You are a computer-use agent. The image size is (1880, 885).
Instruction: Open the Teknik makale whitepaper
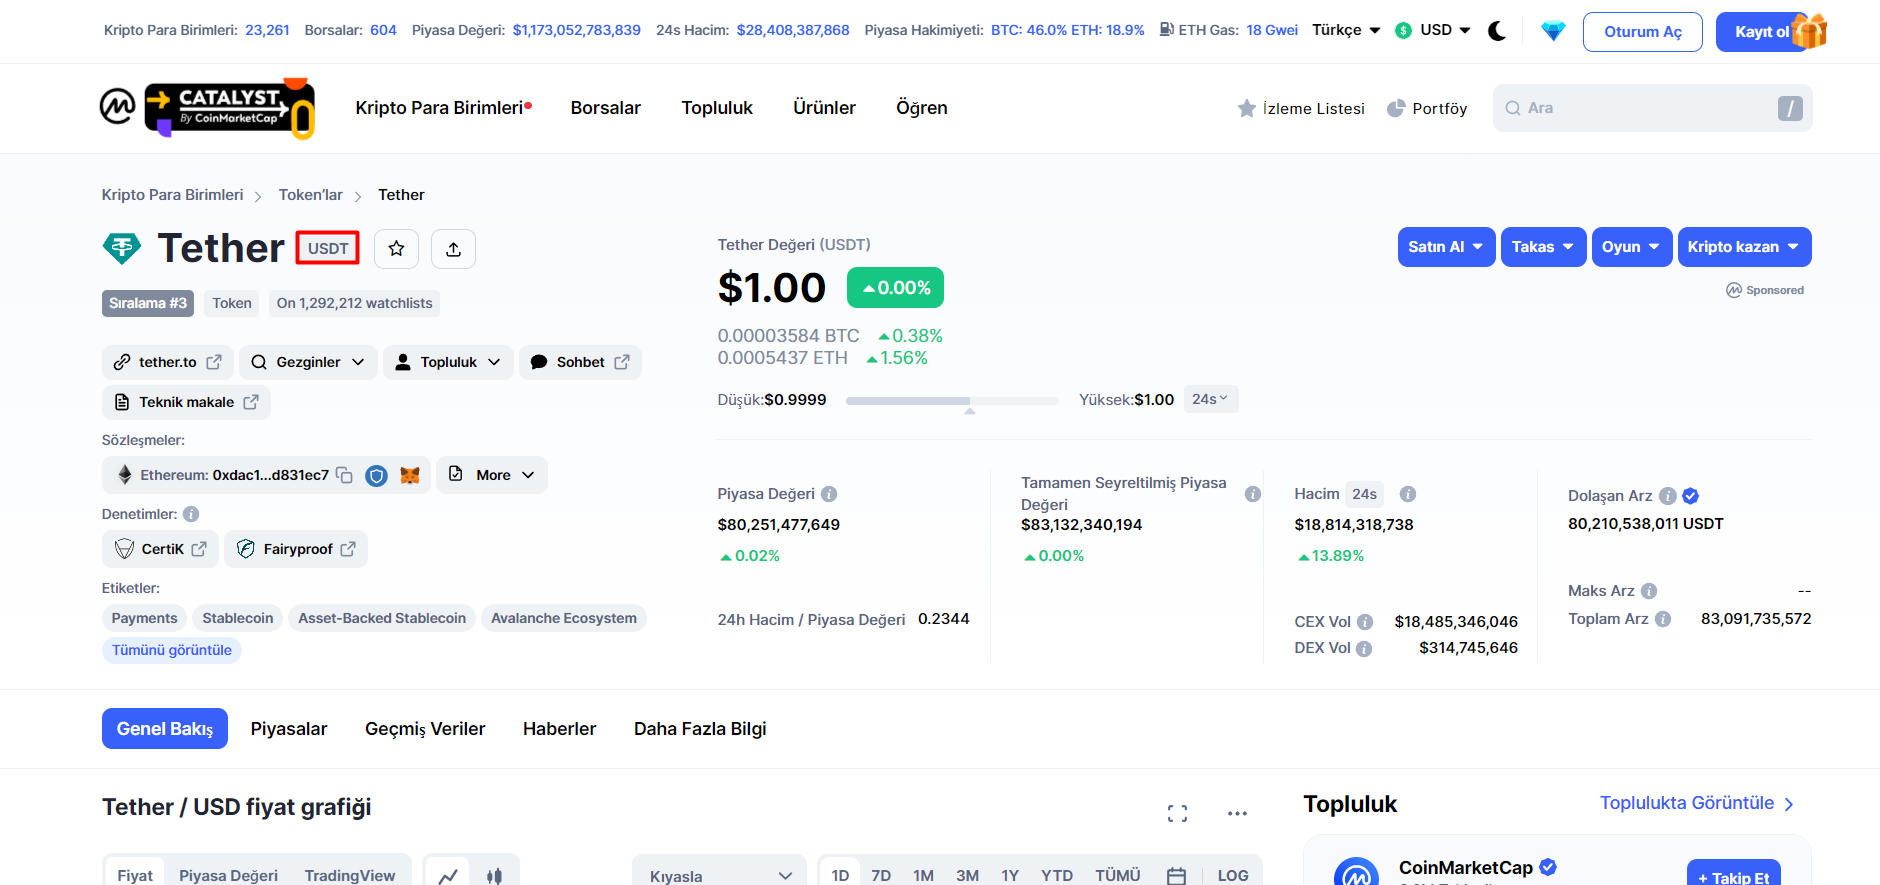(x=186, y=402)
